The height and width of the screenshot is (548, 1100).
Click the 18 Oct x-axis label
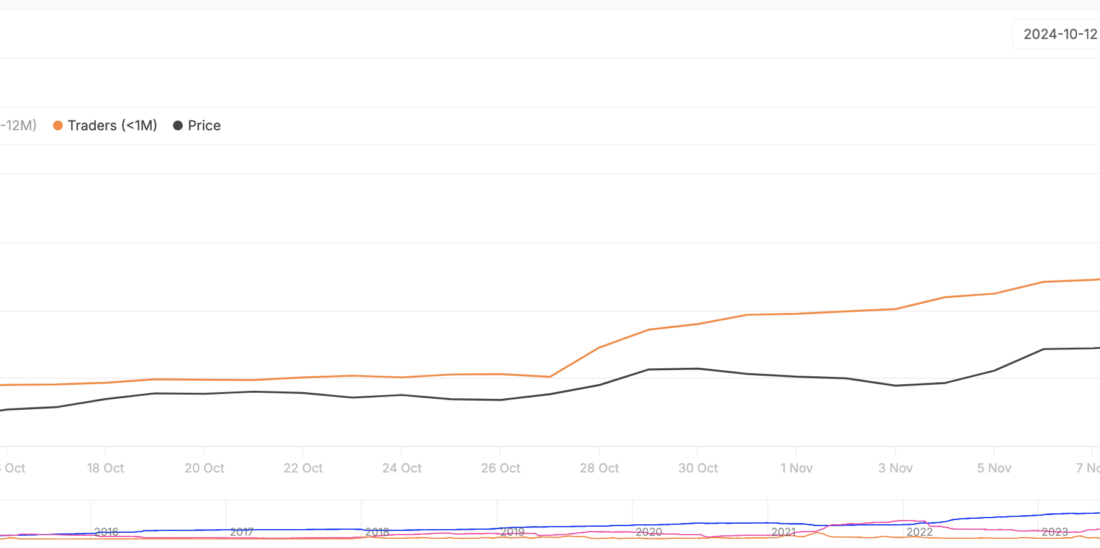click(105, 468)
